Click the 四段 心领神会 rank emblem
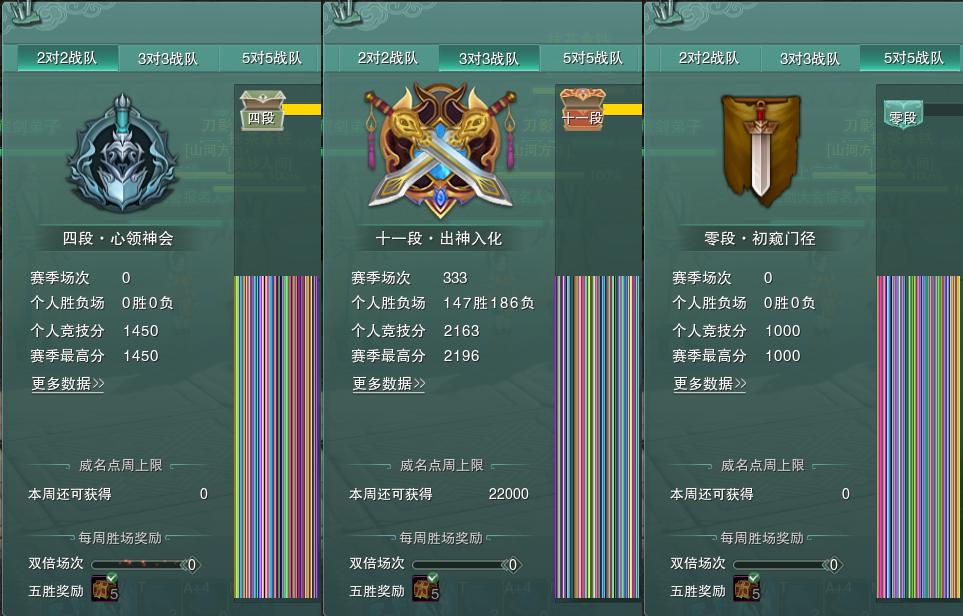 click(x=122, y=154)
